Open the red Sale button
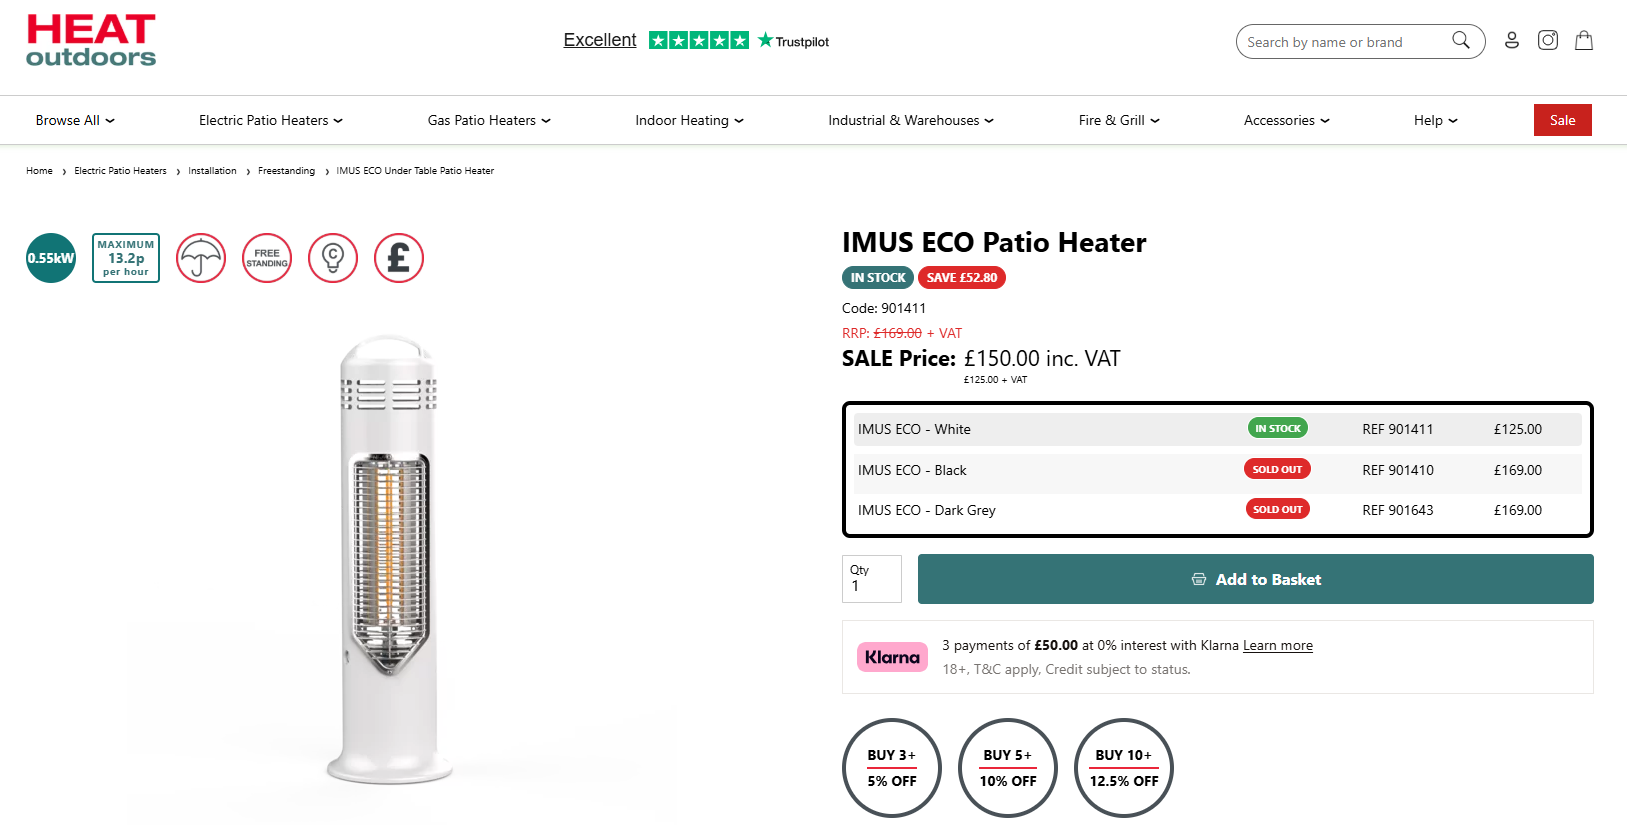Screen dimensions: 1627x825 (1562, 120)
